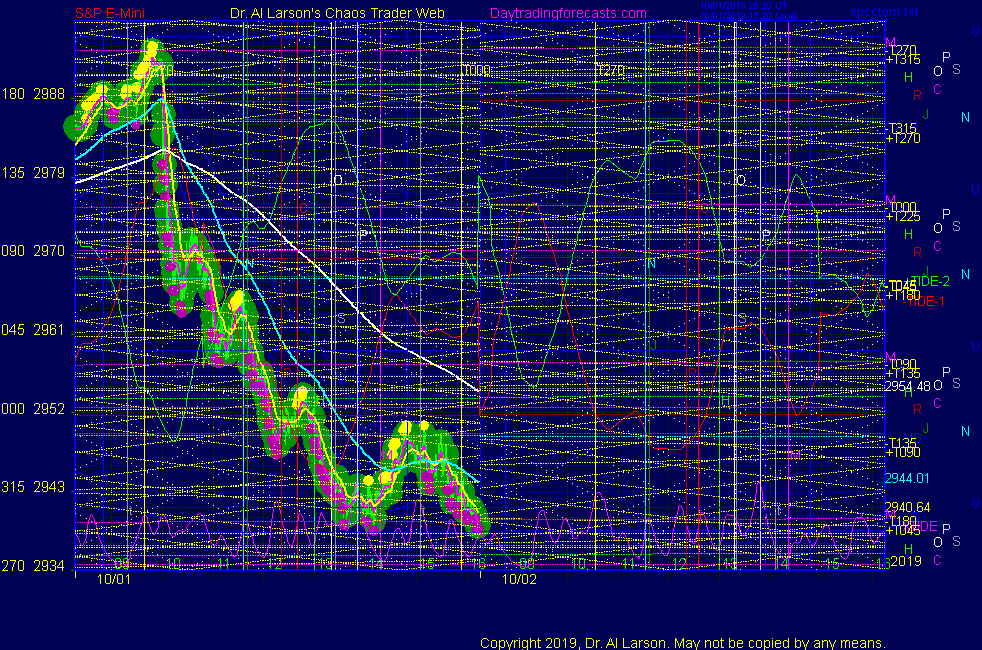Viewport: 982px width, 650px height.
Task: Click the +T225 level label
Action: 903,217
